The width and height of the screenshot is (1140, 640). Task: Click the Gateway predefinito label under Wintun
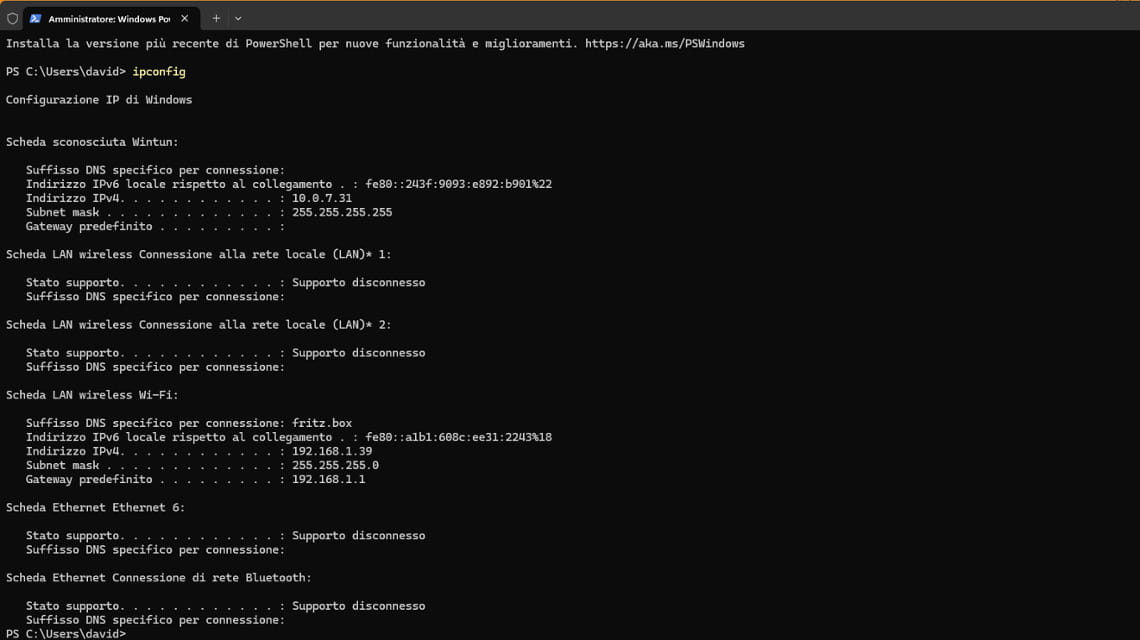[x=89, y=226]
